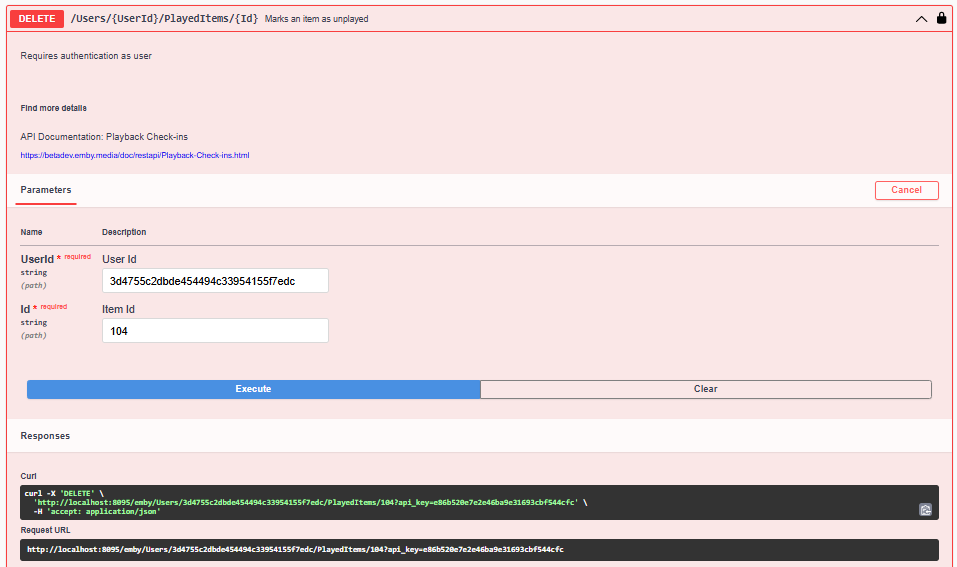
Task: Click the Responses section heading
Action: coord(45,436)
